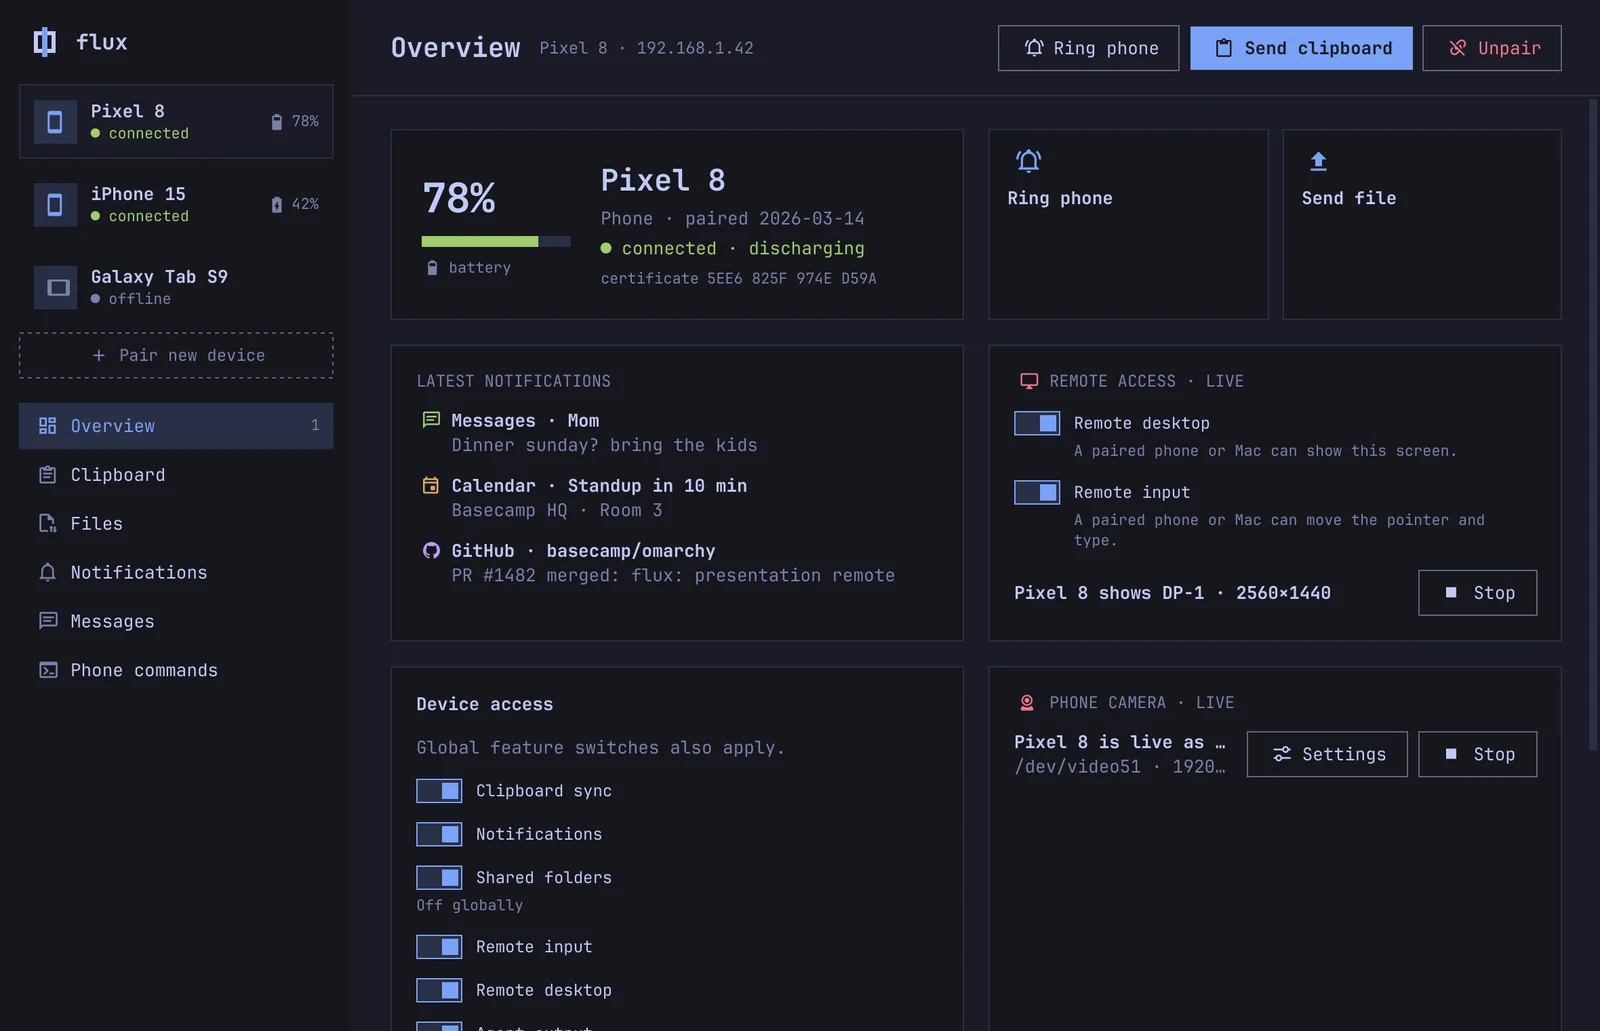Go to the Files section
The image size is (1600, 1031).
[176, 524]
